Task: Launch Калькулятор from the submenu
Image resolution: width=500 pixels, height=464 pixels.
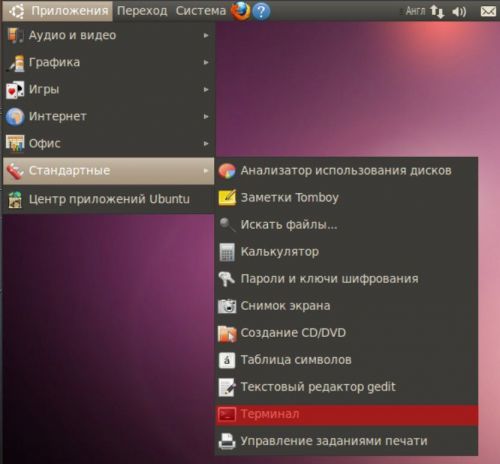Action: click(x=346, y=252)
